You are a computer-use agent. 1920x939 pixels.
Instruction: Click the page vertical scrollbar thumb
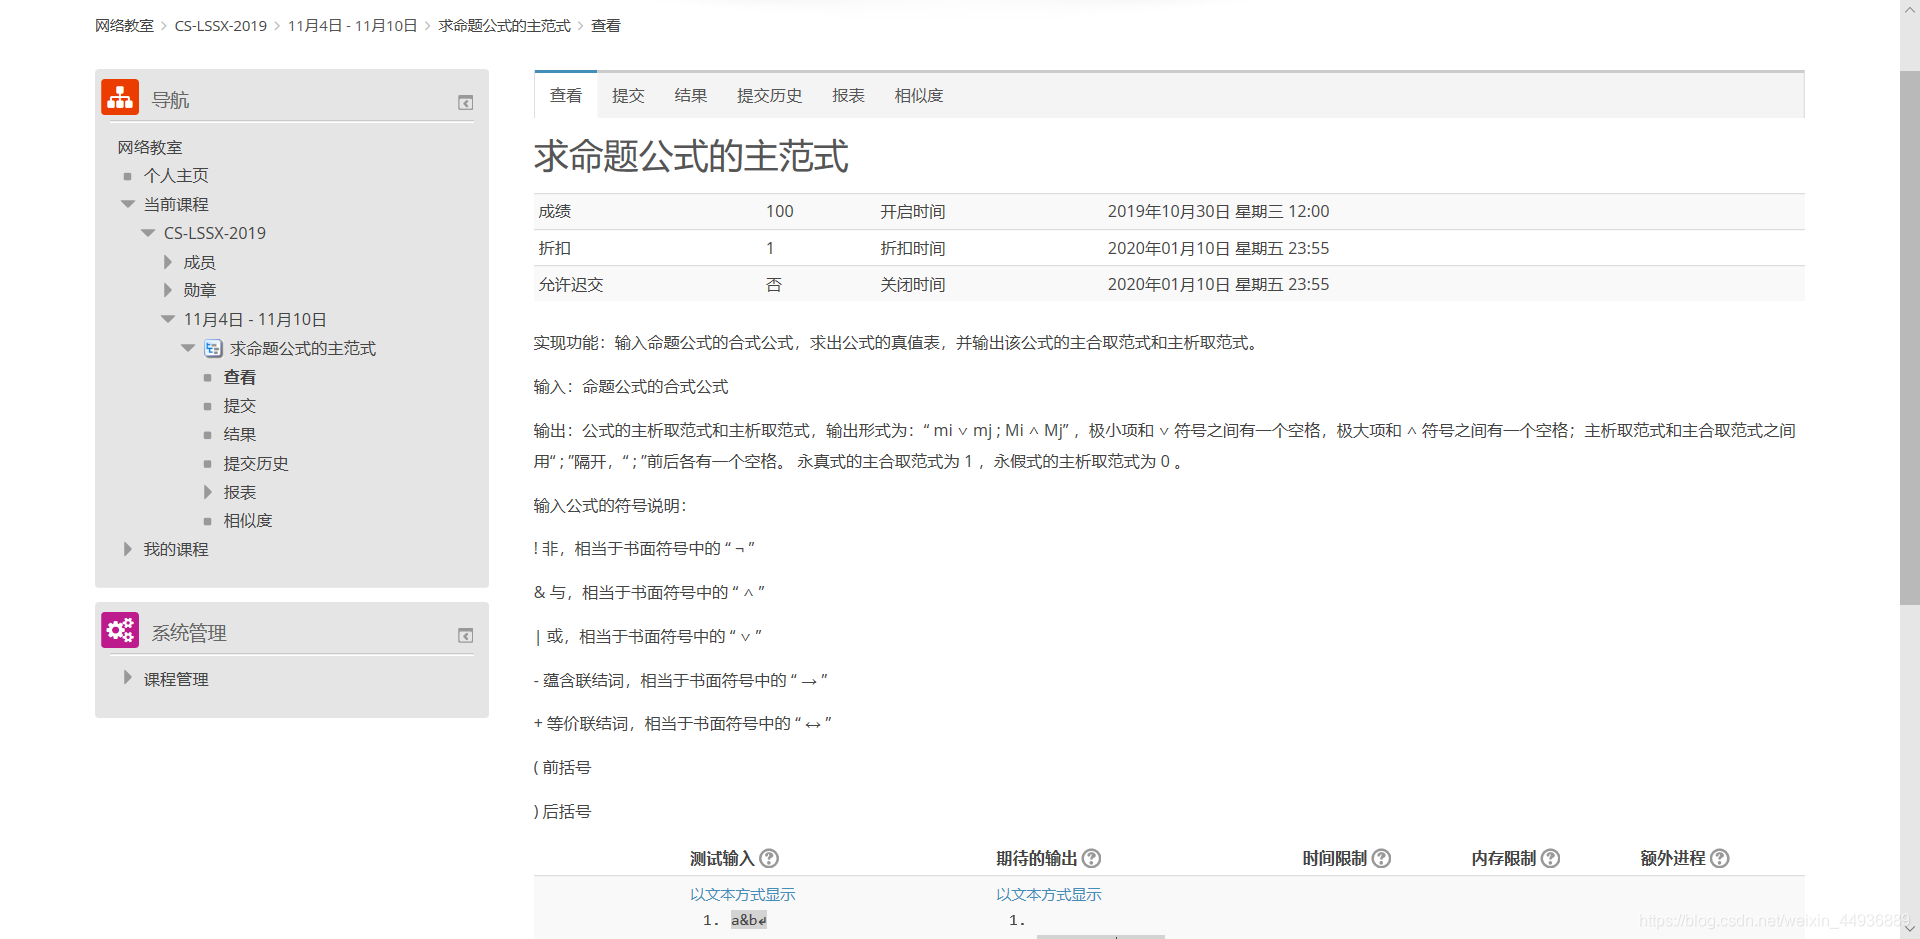click(1909, 338)
